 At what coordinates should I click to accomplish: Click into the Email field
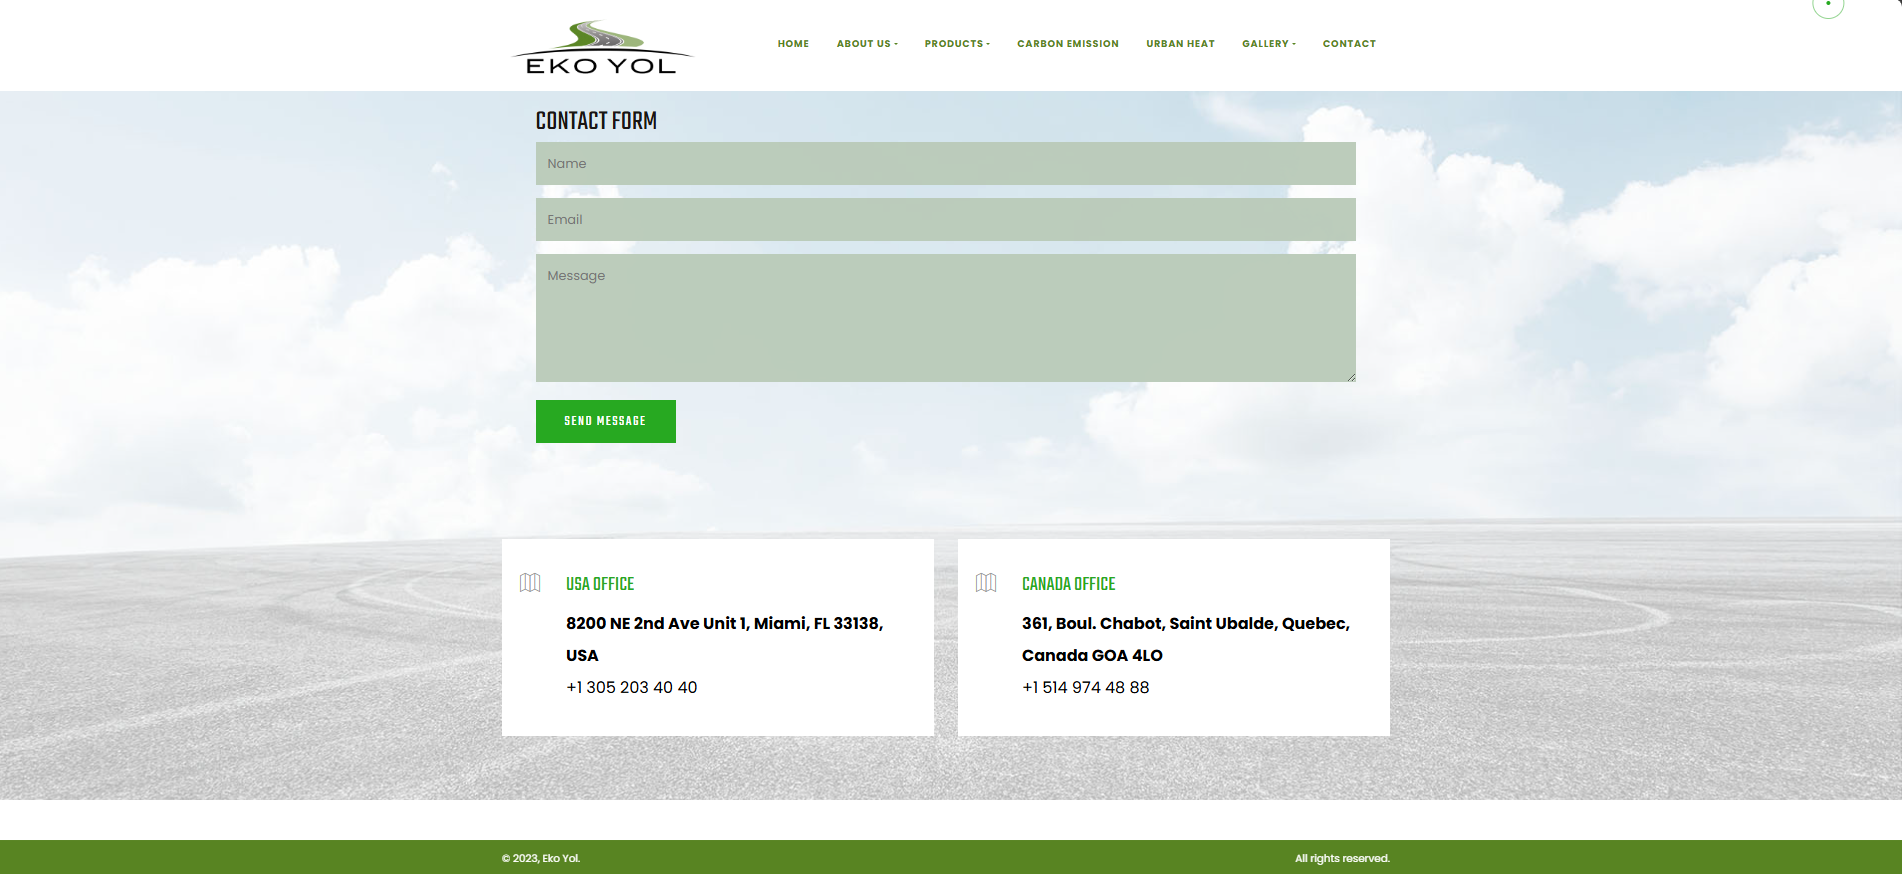pyautogui.click(x=945, y=220)
